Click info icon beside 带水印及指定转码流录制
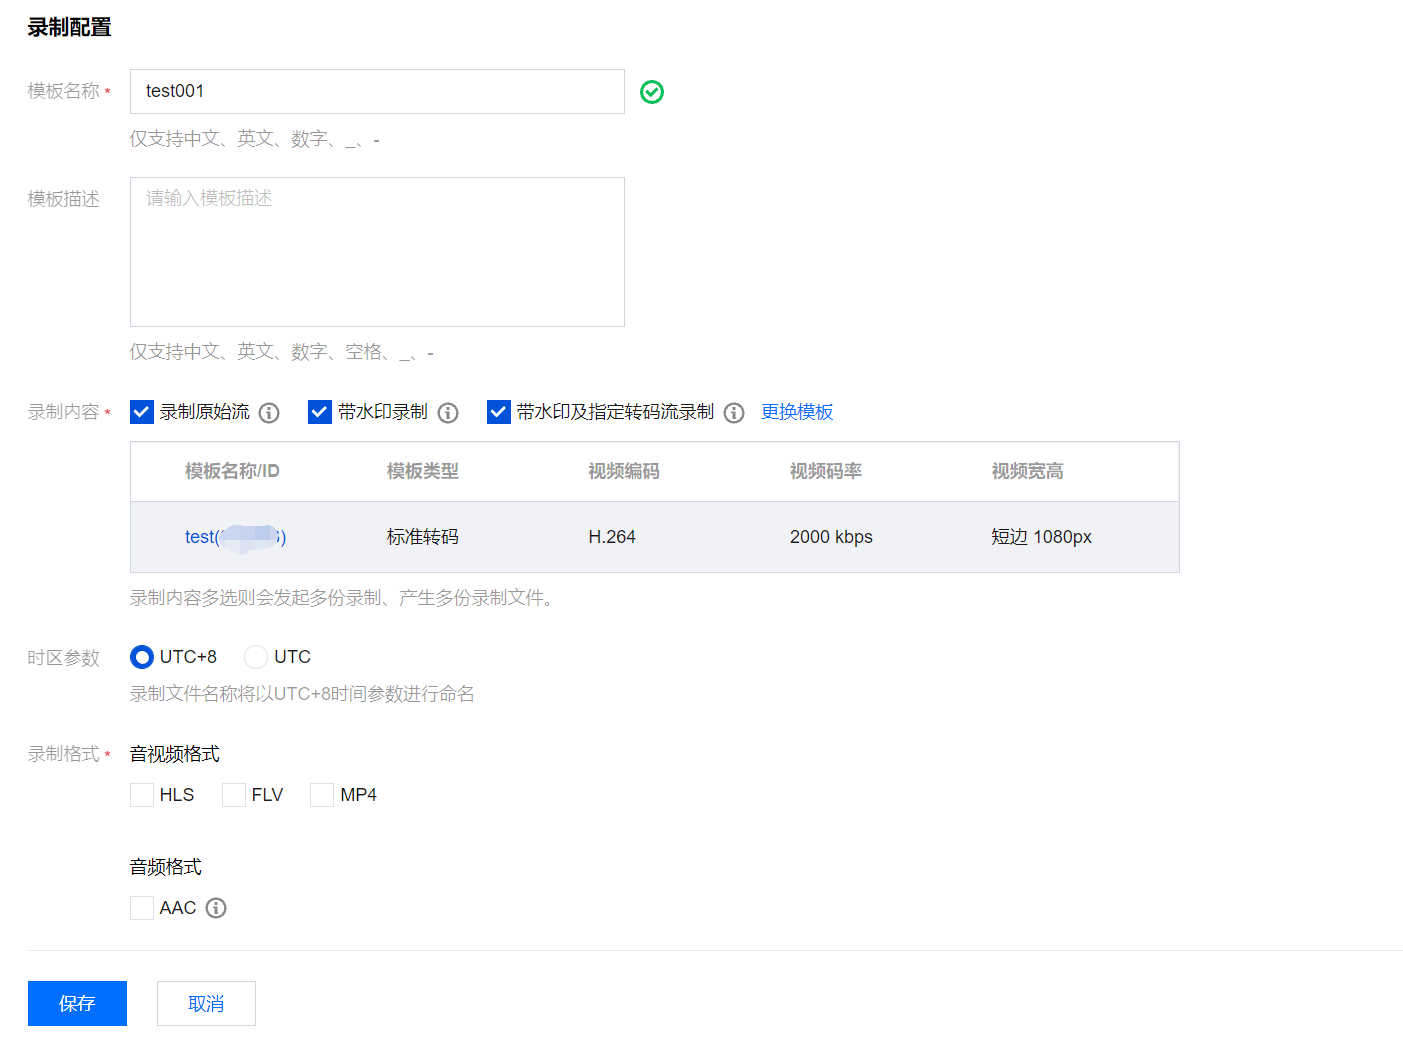The height and width of the screenshot is (1043, 1403). [x=734, y=412]
